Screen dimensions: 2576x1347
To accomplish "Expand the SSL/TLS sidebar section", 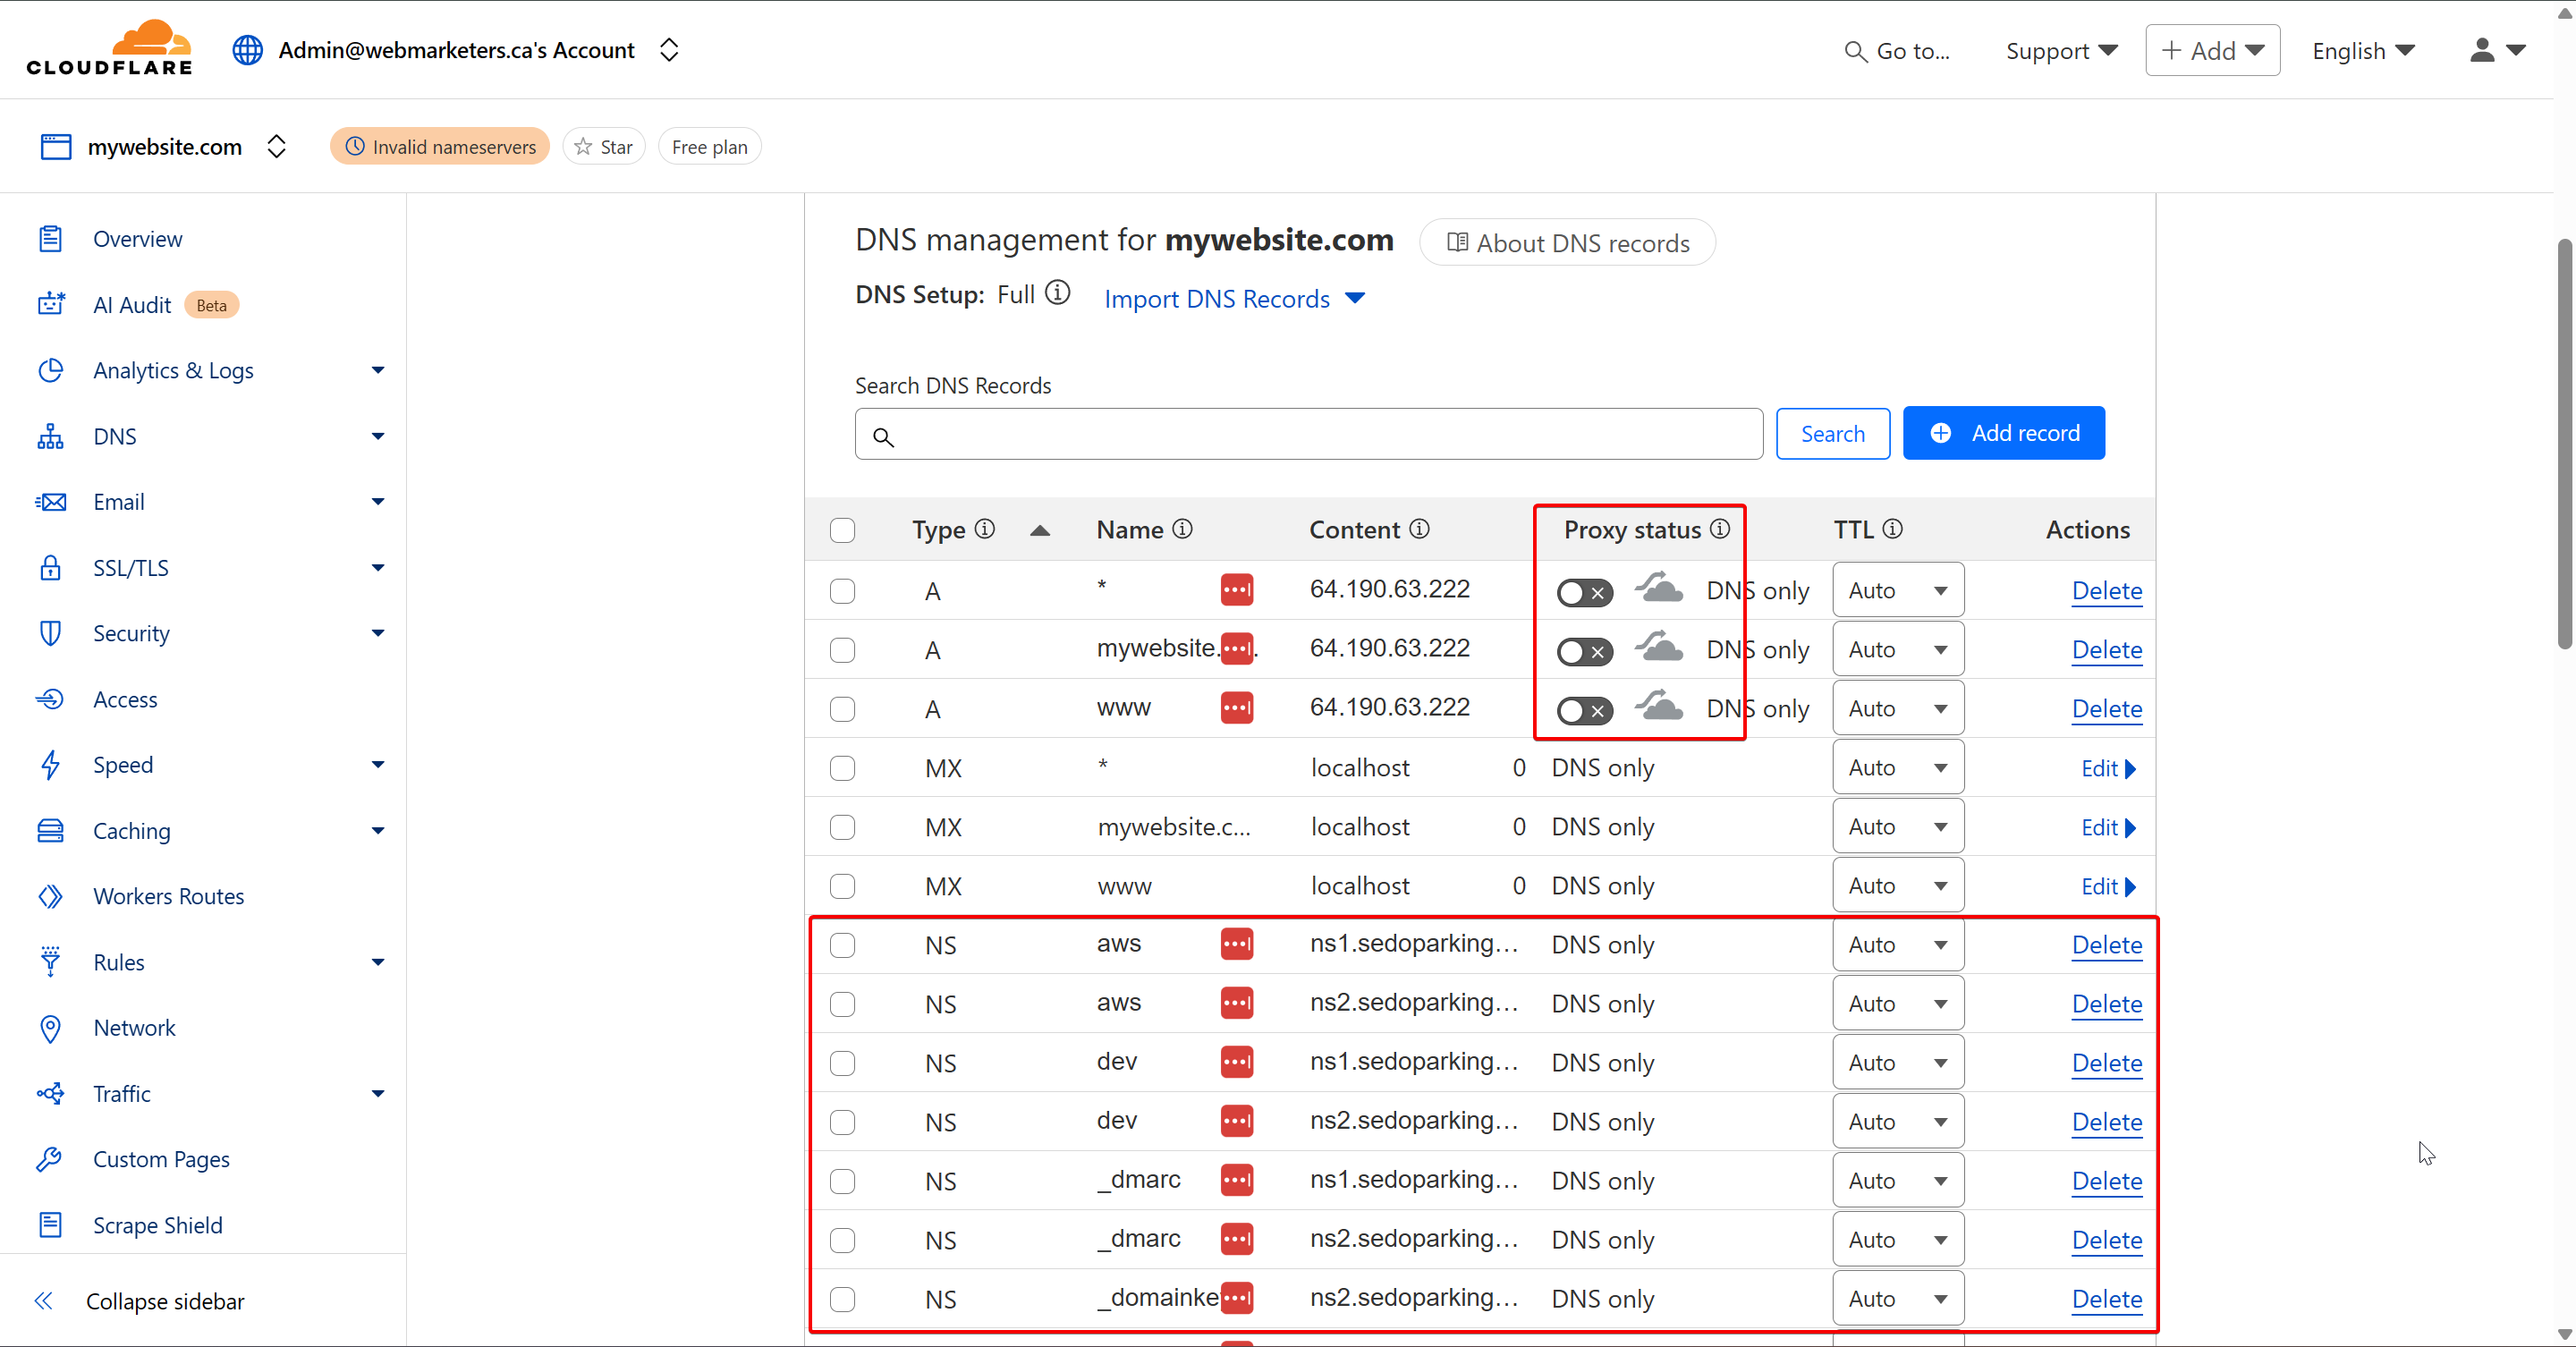I will pyautogui.click(x=377, y=568).
